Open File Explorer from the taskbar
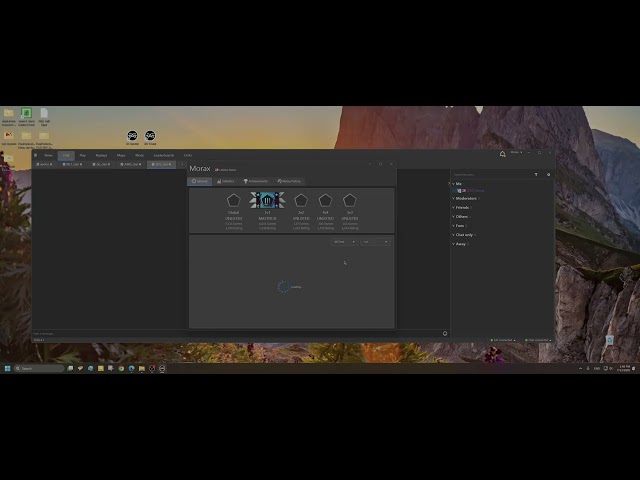This screenshot has height=480, width=640. click(x=142, y=368)
